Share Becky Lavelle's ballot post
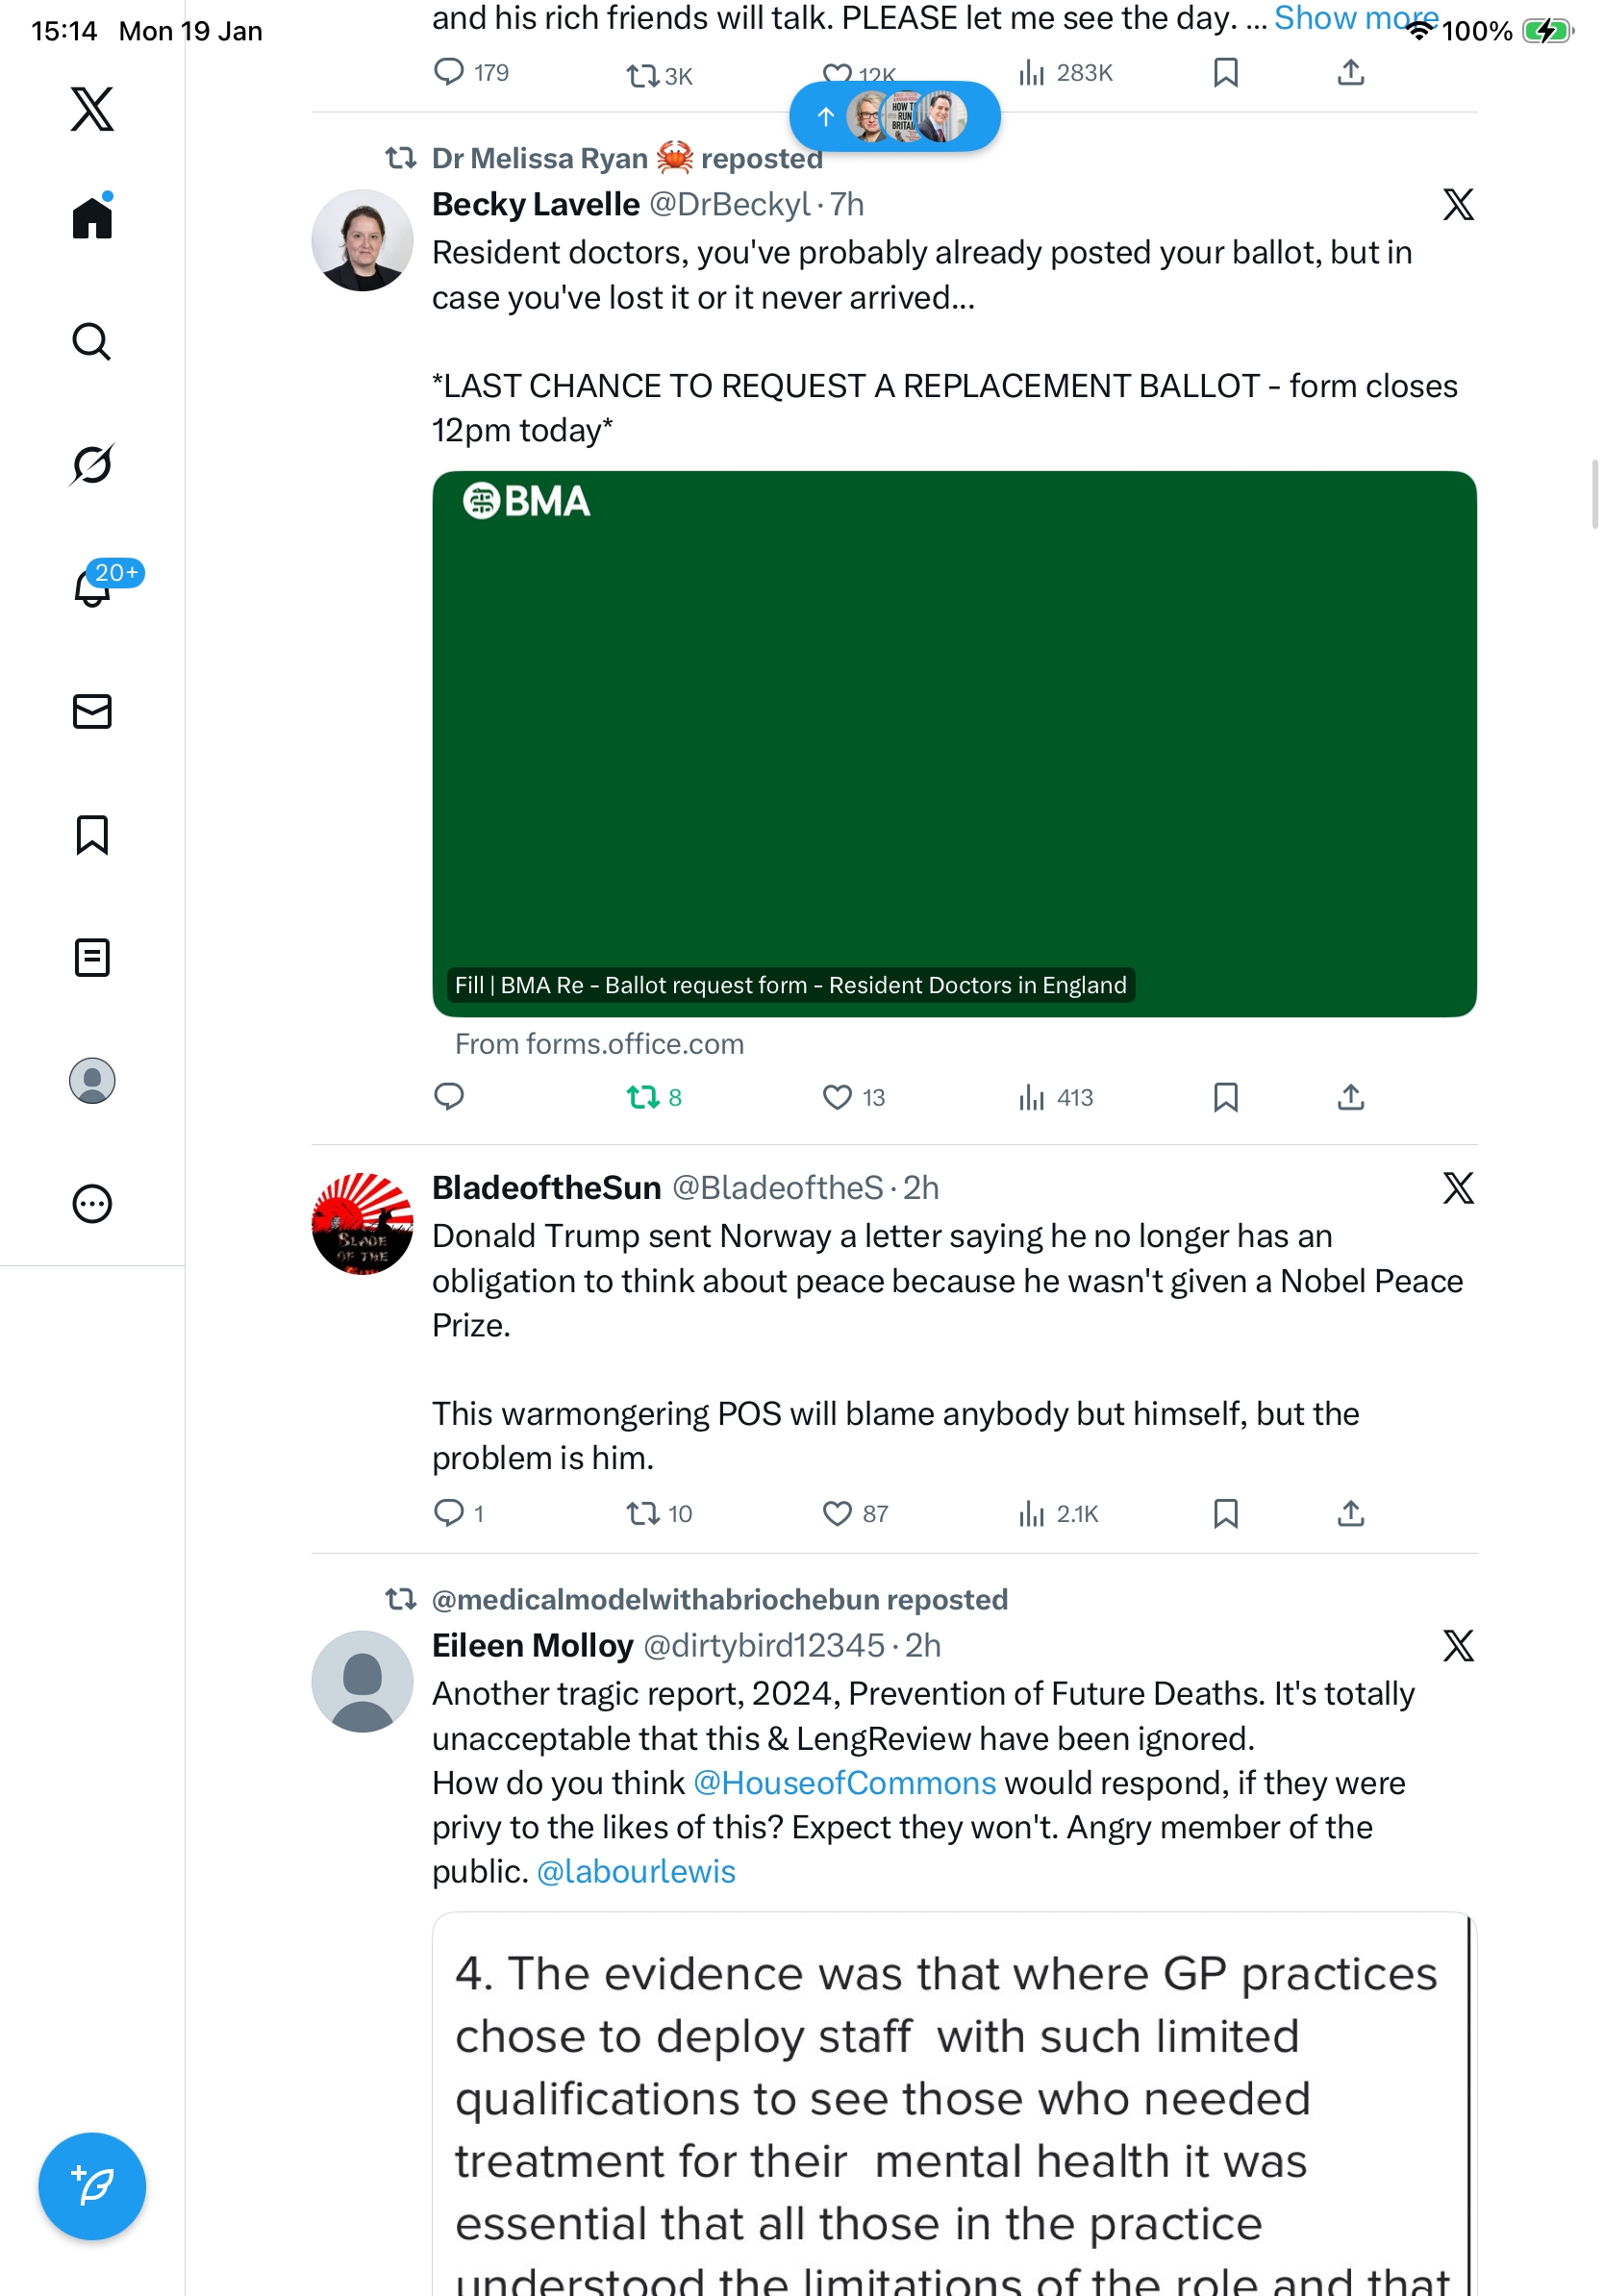 1350,1097
